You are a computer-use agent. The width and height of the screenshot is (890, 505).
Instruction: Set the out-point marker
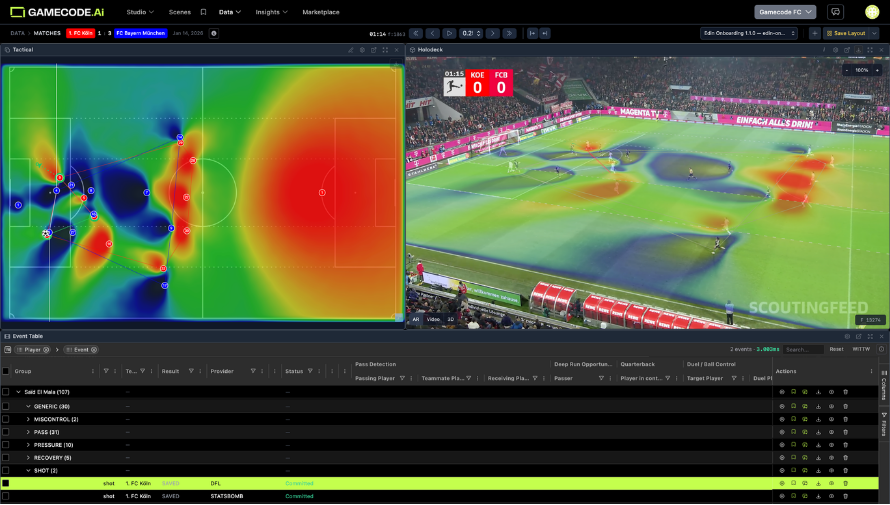tap(545, 33)
